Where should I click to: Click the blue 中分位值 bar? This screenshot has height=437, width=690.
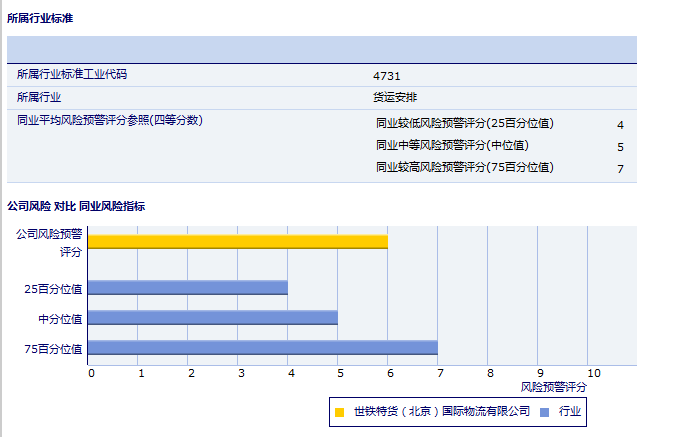pos(212,318)
